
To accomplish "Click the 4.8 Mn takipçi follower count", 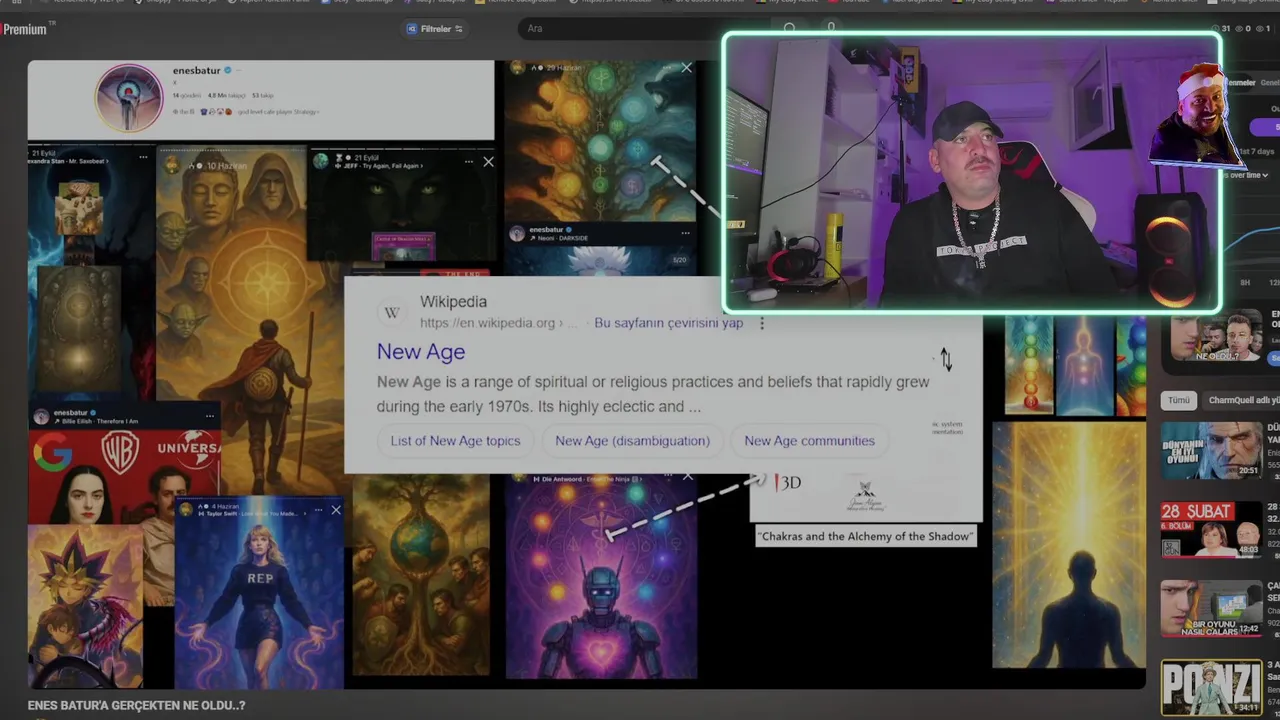I will [227, 95].
